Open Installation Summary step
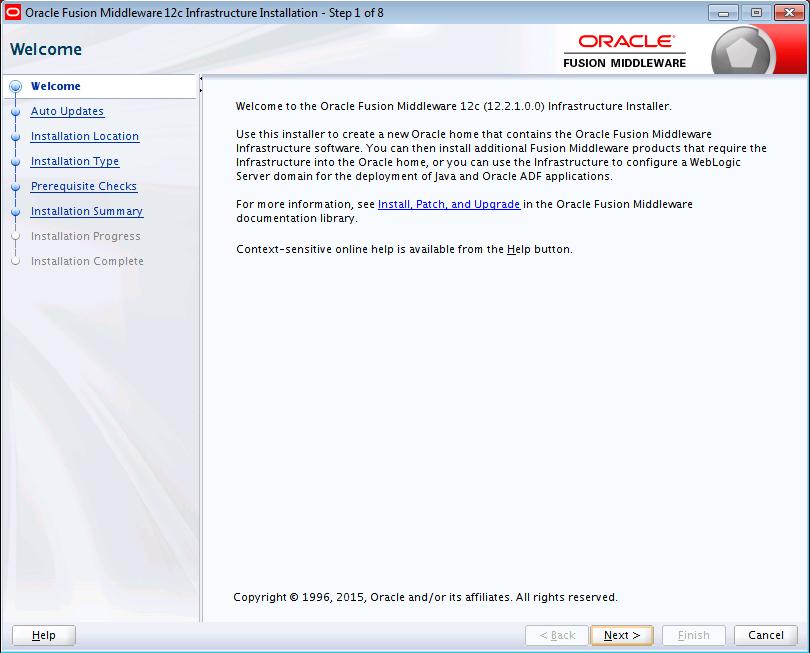This screenshot has height=653, width=810. (87, 211)
